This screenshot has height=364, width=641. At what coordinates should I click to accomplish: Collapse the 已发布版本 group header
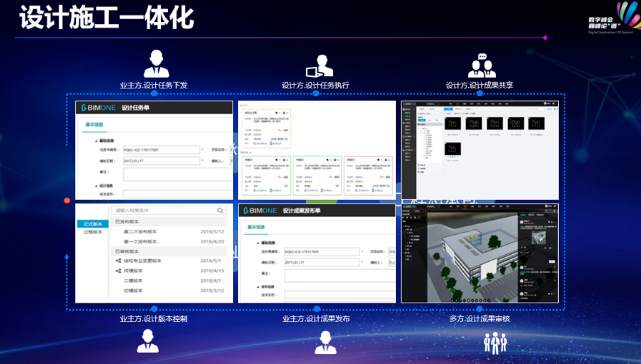click(x=168, y=221)
